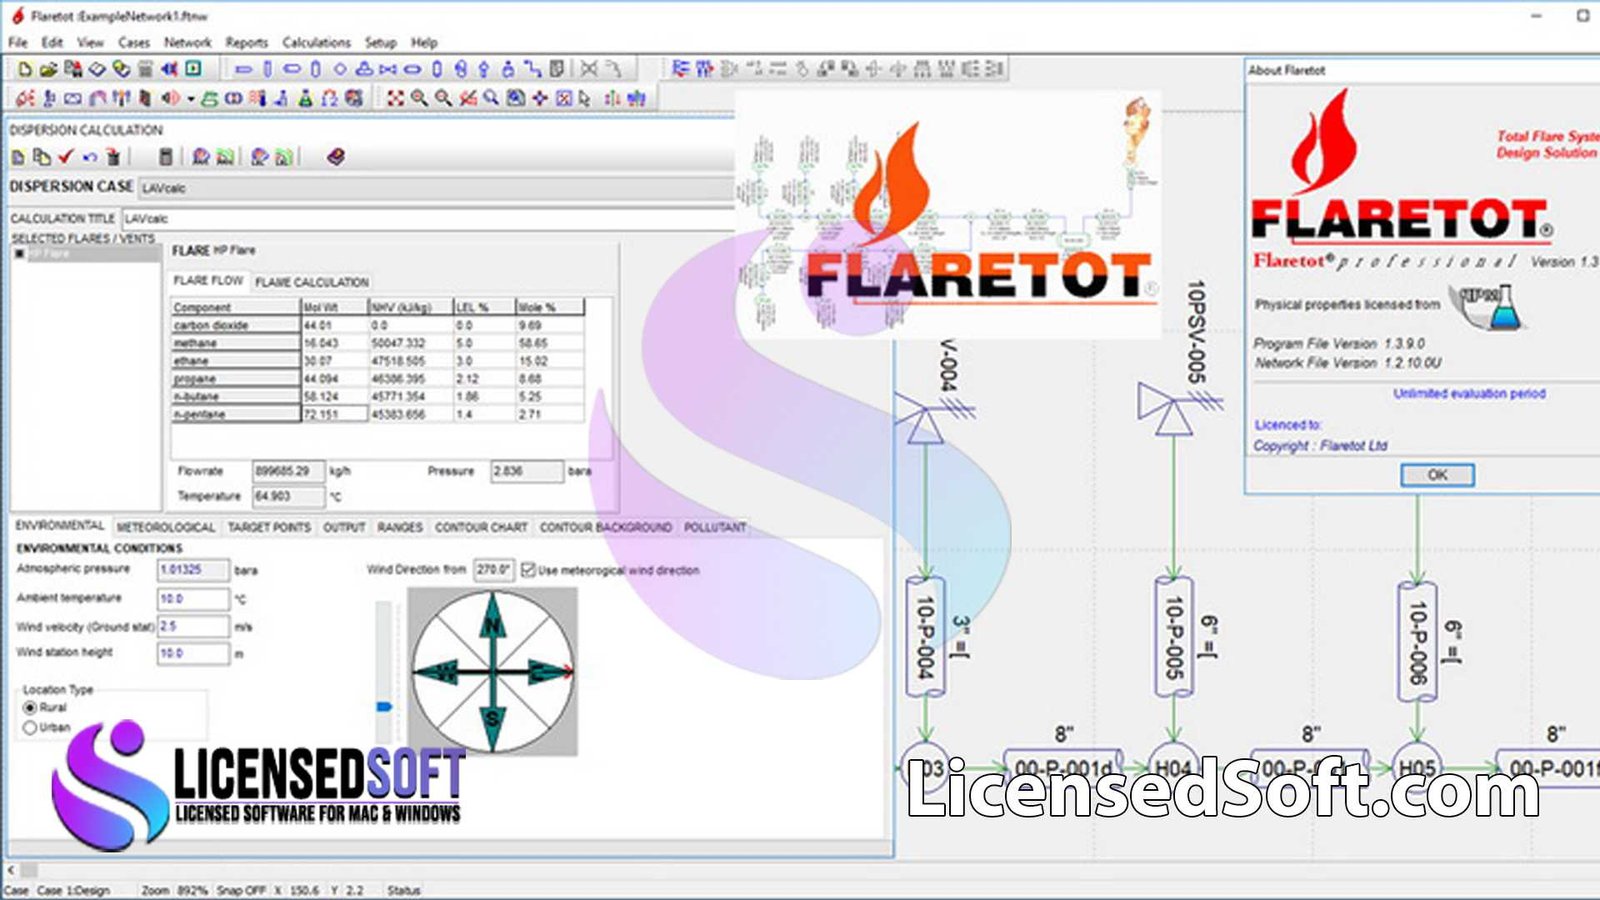Open the Network menu

[188, 43]
